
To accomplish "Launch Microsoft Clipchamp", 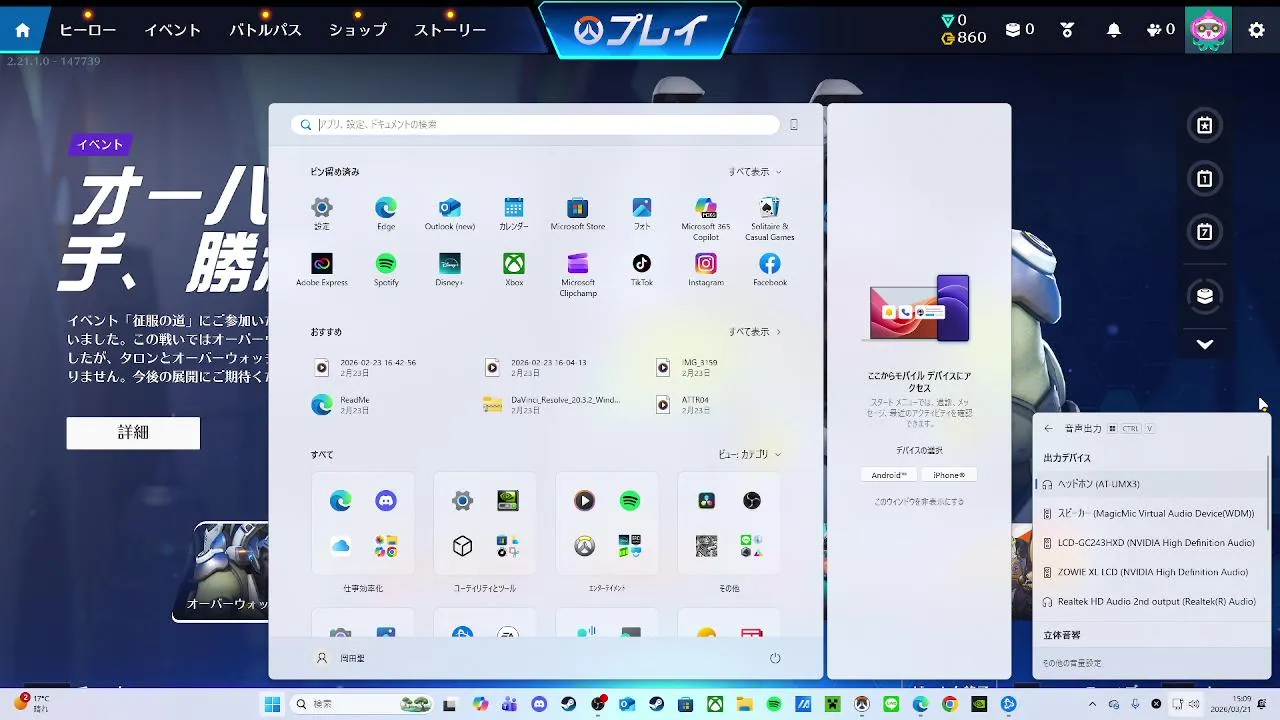I will tap(578, 274).
